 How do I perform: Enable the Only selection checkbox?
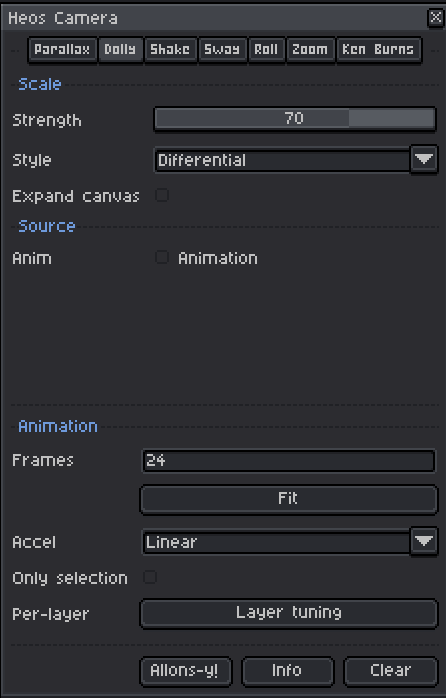[150, 577]
